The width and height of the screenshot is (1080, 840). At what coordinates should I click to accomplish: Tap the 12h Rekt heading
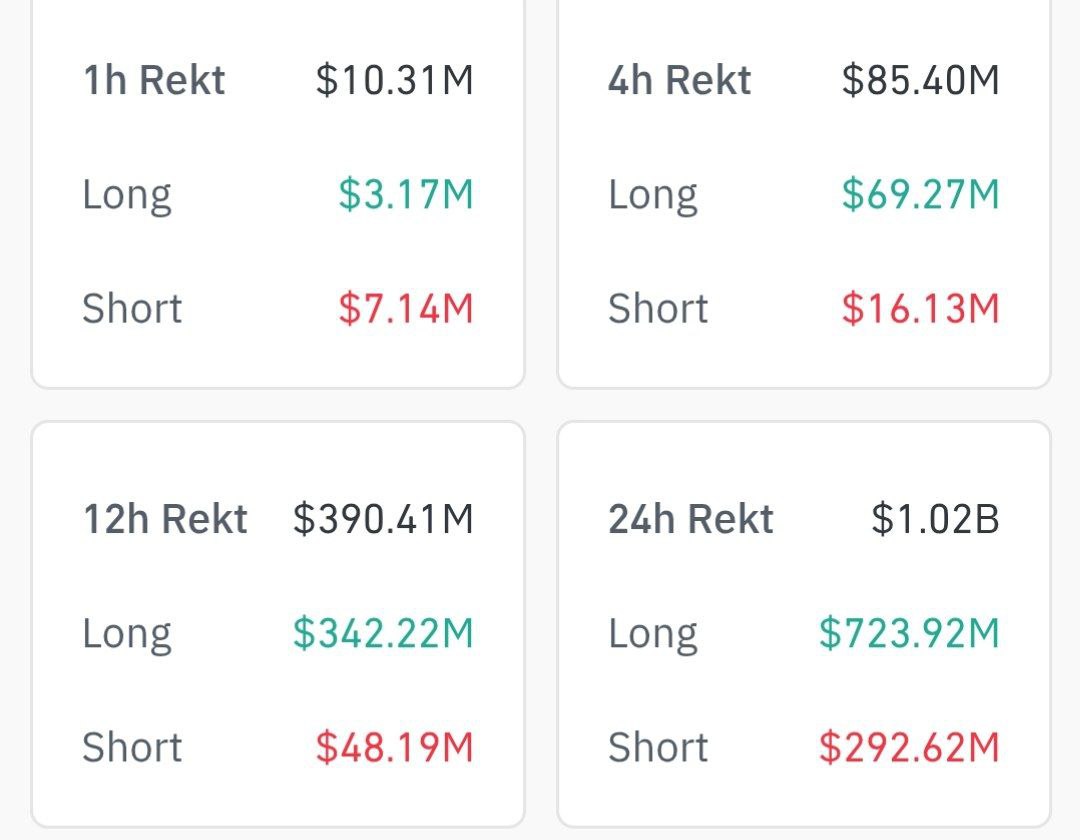click(x=165, y=519)
